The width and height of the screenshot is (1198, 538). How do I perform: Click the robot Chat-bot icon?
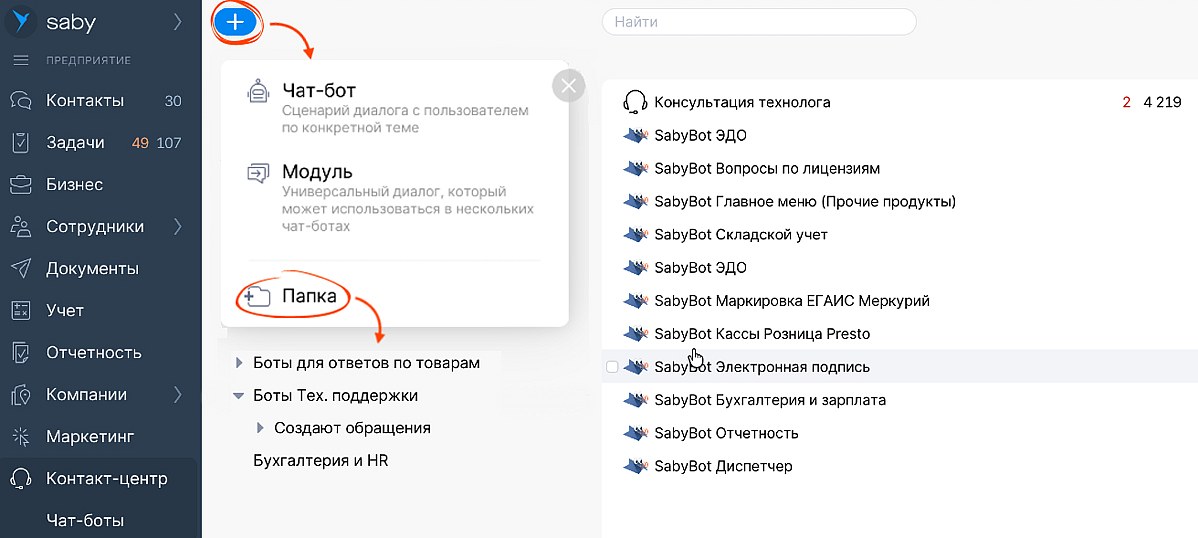pos(258,93)
